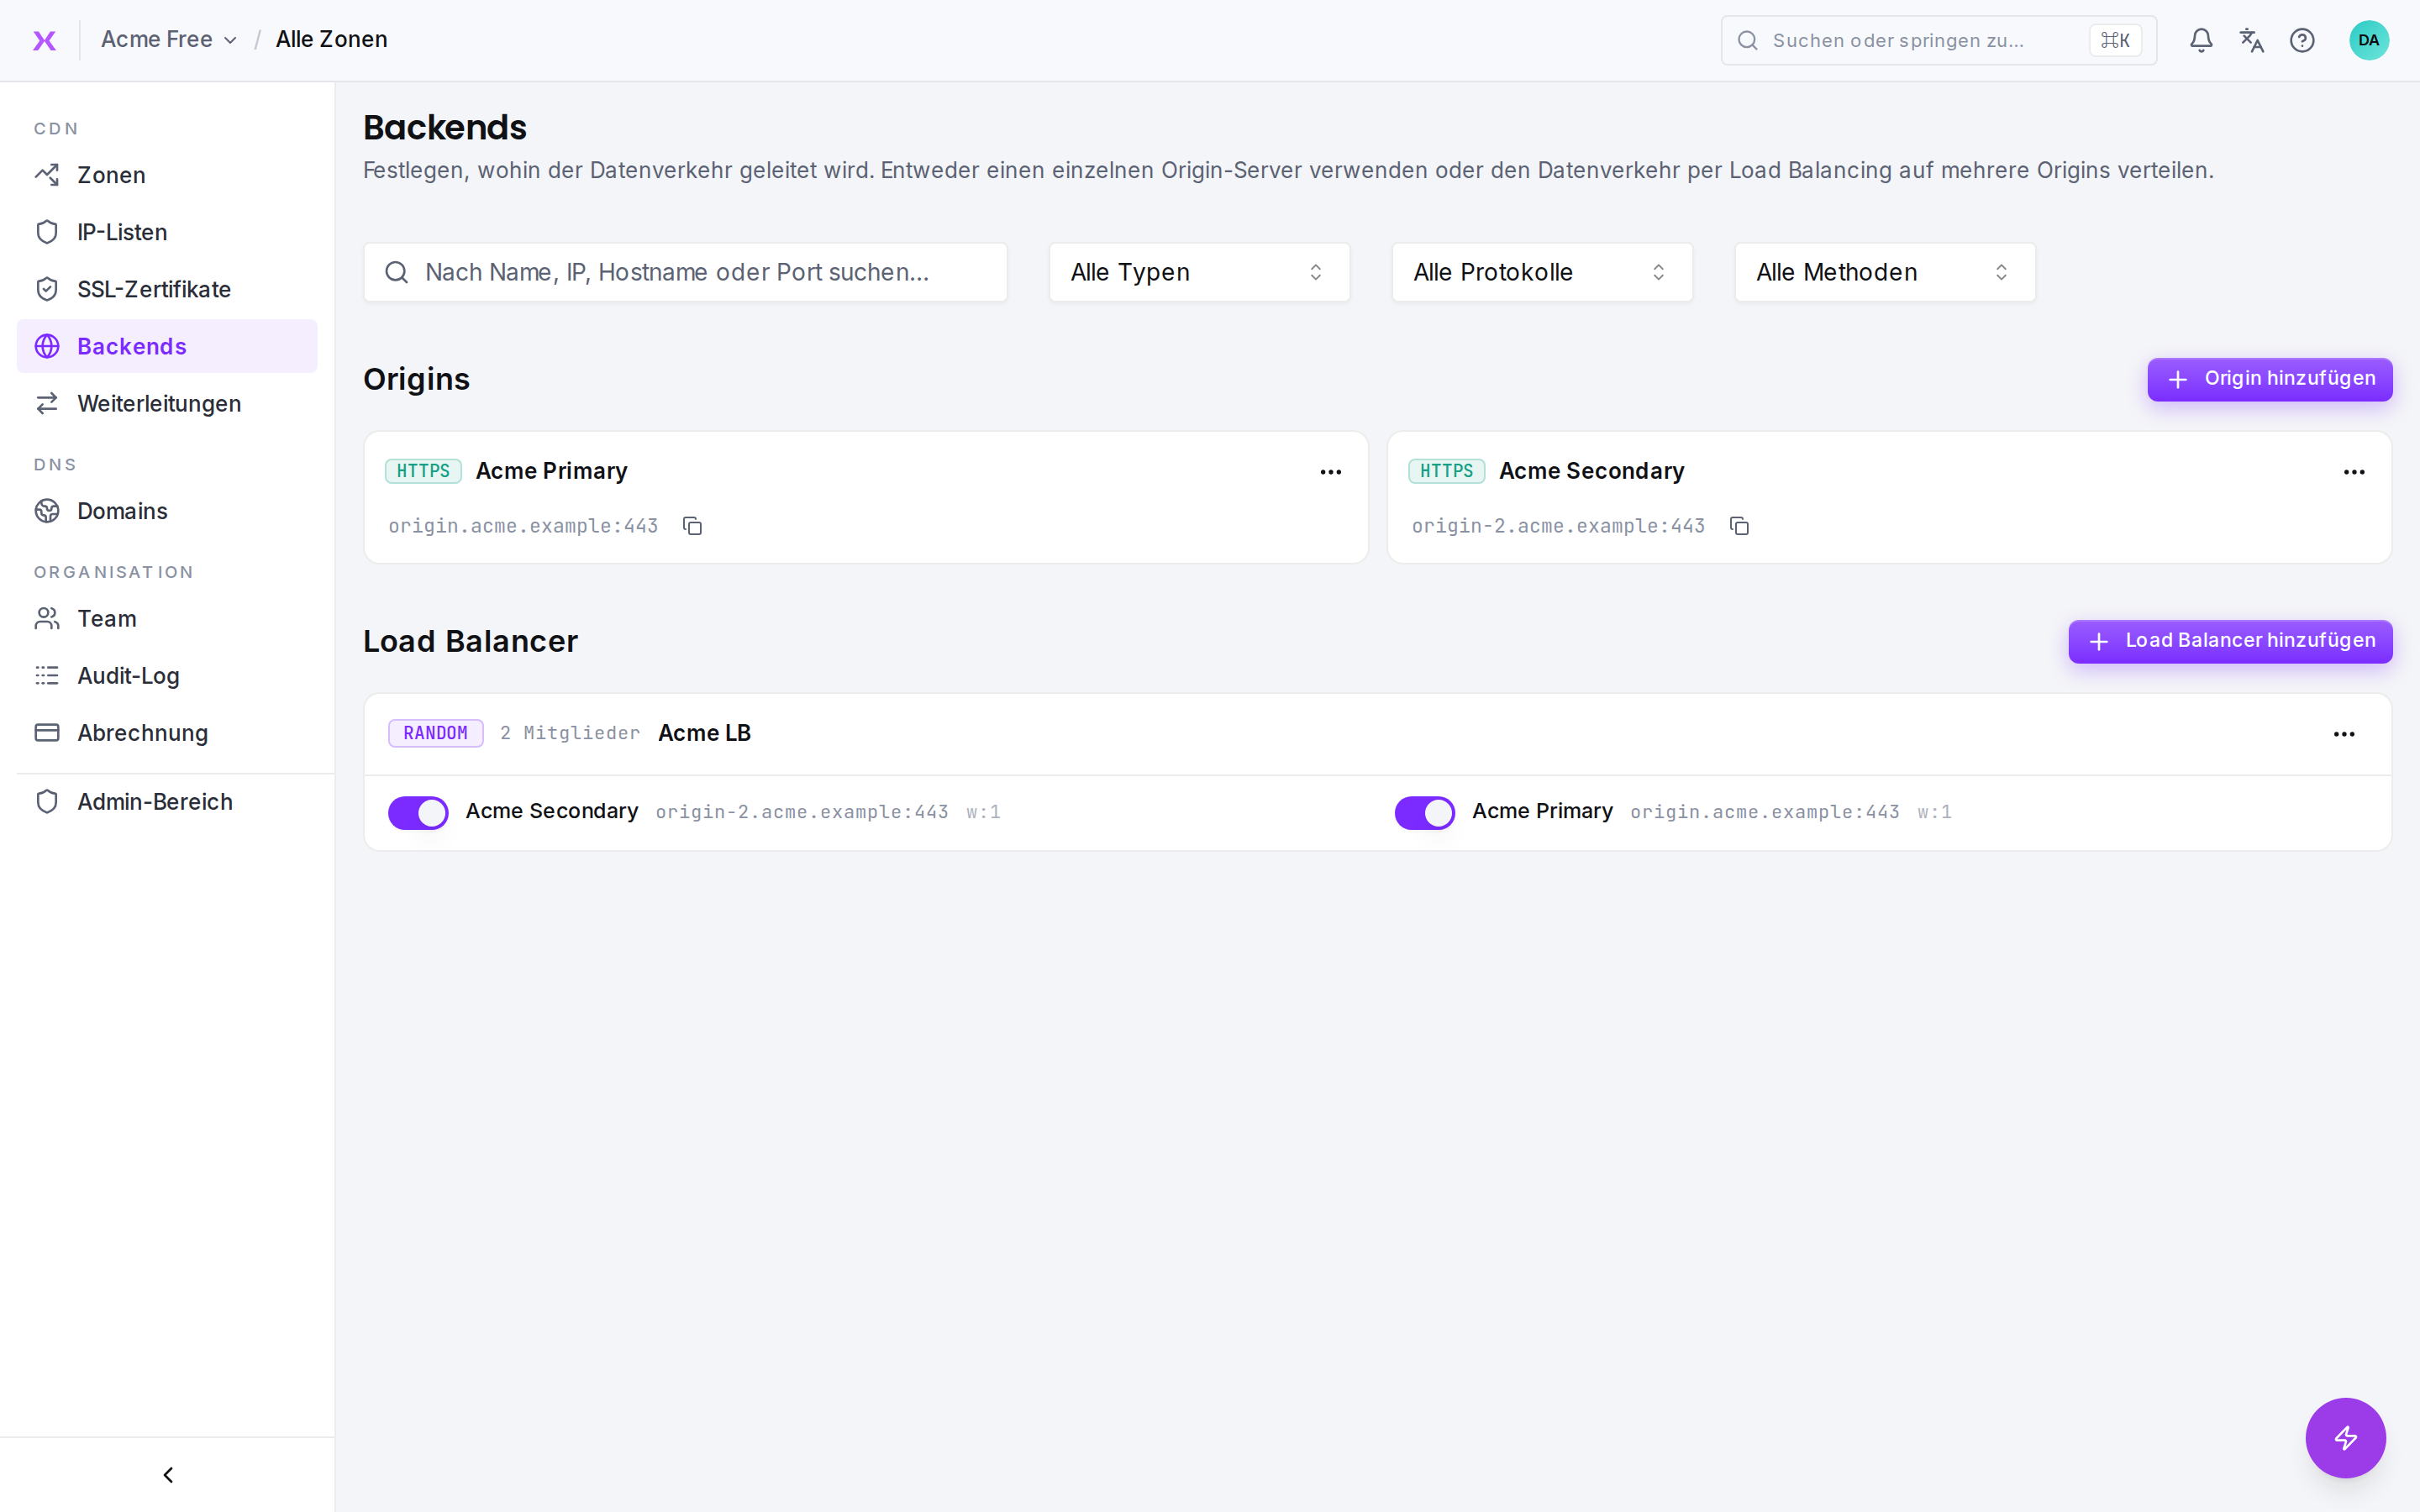Open the Alle Protokolle dropdown
The image size is (2420, 1512).
pyautogui.click(x=1542, y=272)
